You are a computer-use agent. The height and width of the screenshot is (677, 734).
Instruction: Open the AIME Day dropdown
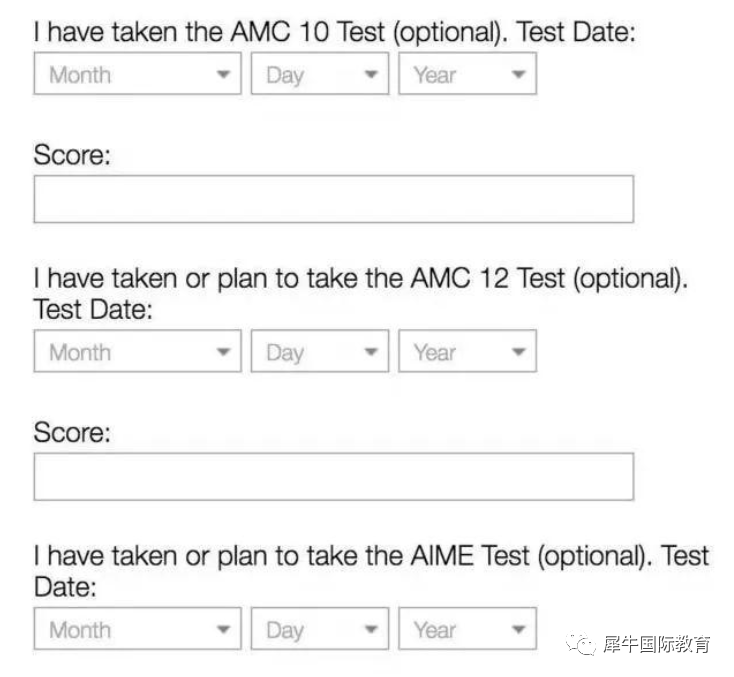coord(320,629)
